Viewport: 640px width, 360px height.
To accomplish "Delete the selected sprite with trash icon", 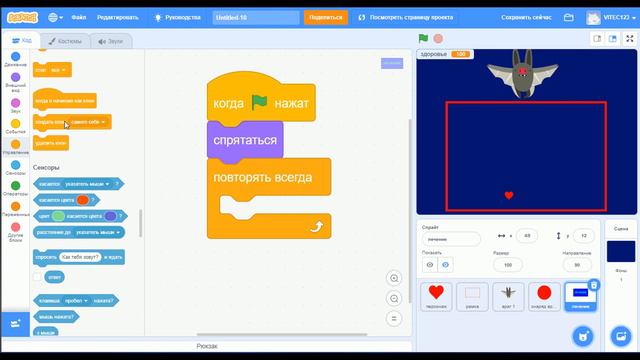I will pos(594,285).
